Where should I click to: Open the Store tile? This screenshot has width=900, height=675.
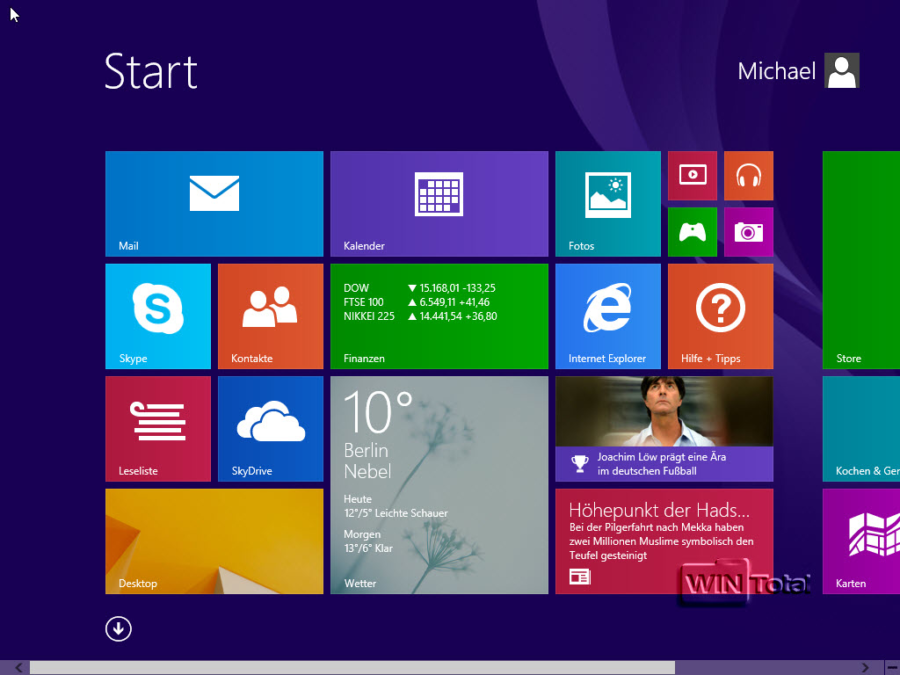[861, 260]
